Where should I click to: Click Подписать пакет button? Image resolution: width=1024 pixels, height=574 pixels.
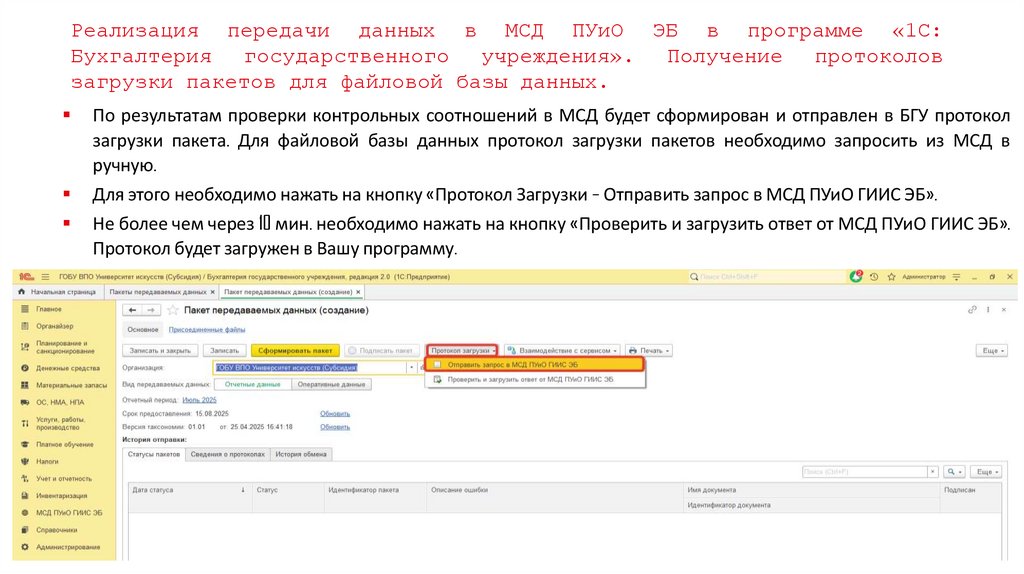[x=382, y=351]
